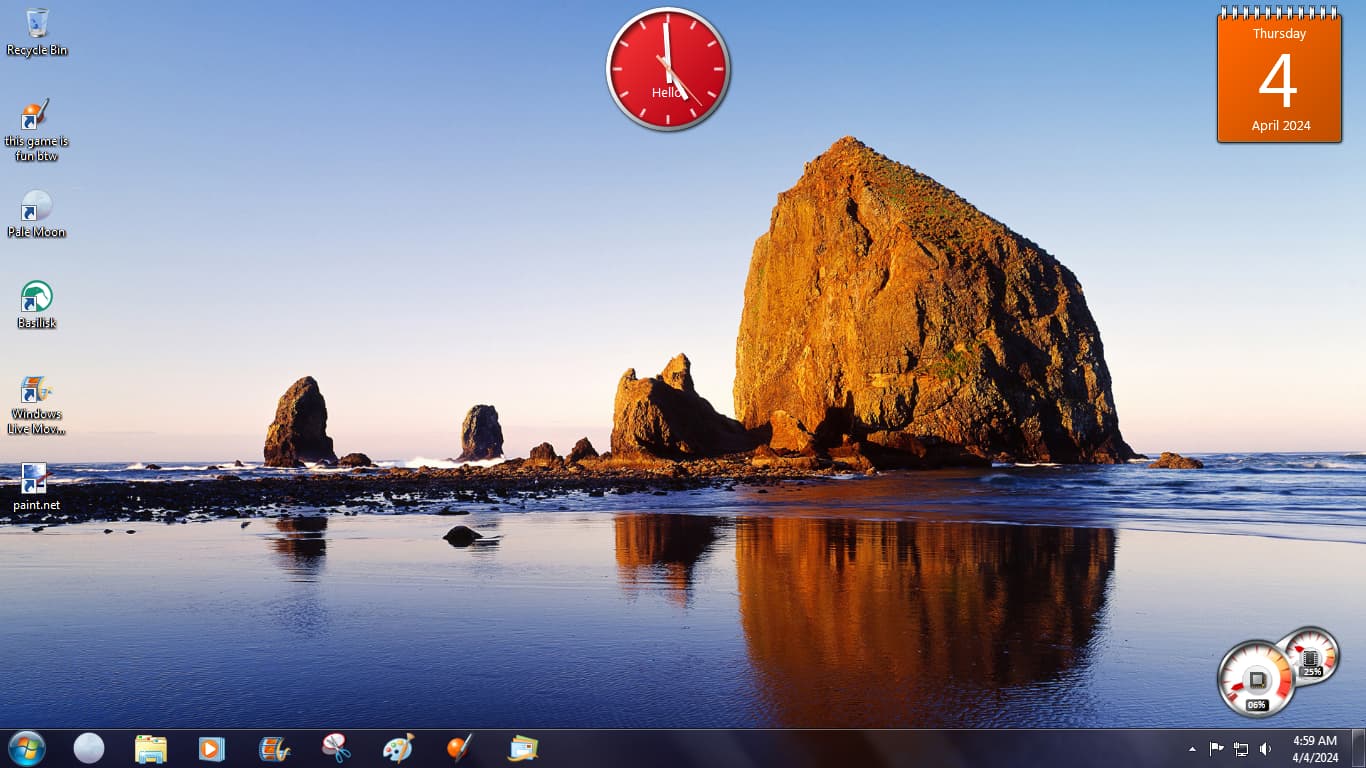
Task: Click the orange ball and pen taskbar icon
Action: point(460,748)
